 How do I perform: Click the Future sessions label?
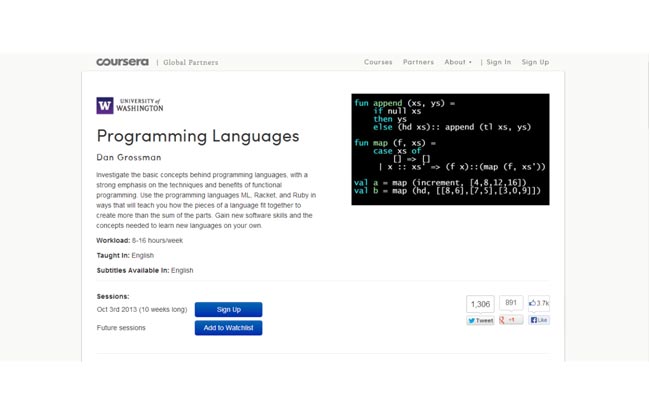pyautogui.click(x=121, y=328)
